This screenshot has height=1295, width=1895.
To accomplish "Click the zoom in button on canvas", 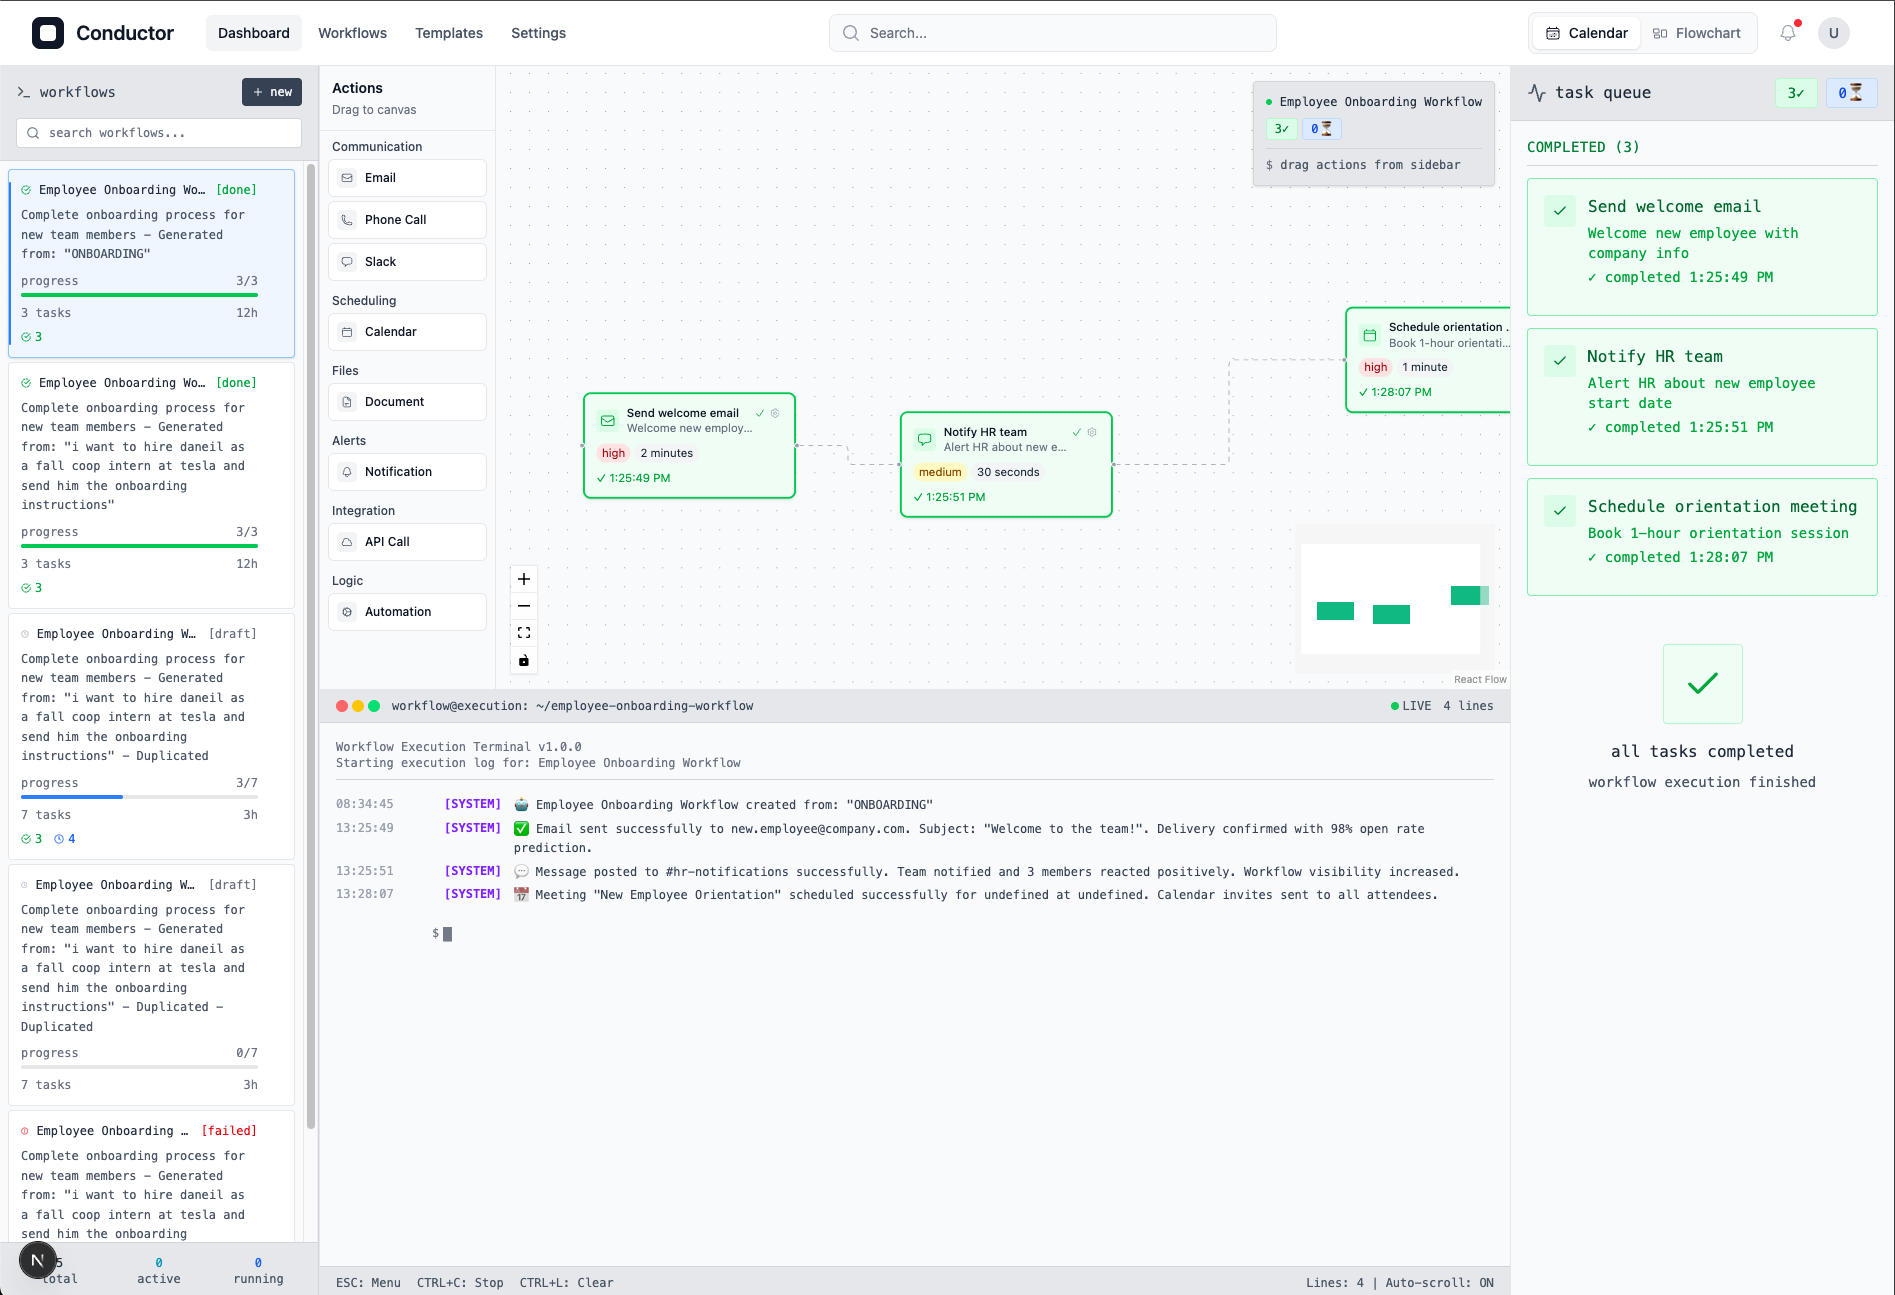I will click(x=523, y=578).
